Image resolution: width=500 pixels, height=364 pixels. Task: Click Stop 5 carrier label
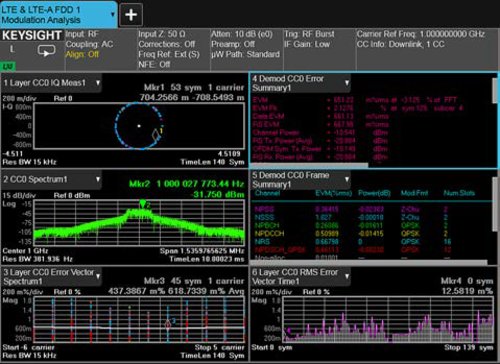click(220, 347)
